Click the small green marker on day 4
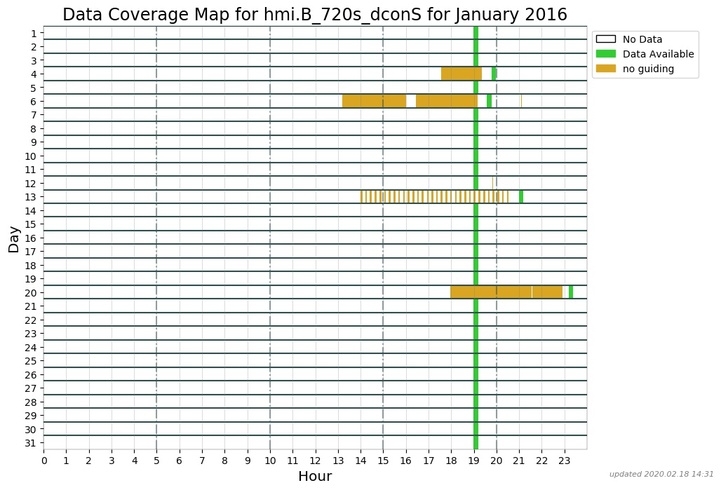The image size is (721, 490). pos(494,74)
